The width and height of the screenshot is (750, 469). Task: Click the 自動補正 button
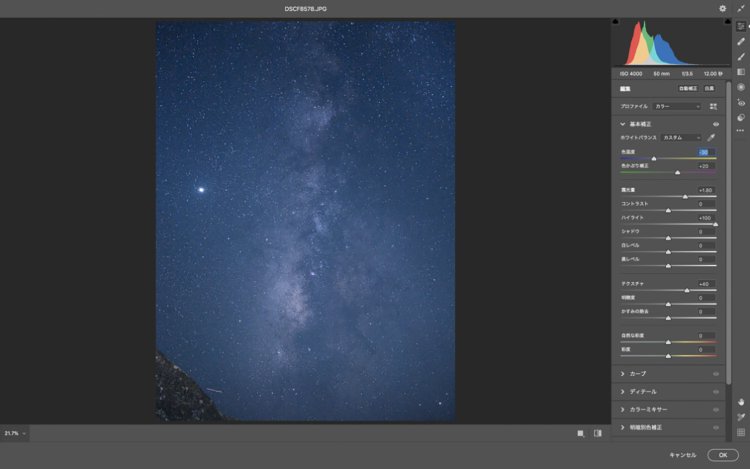click(x=688, y=89)
